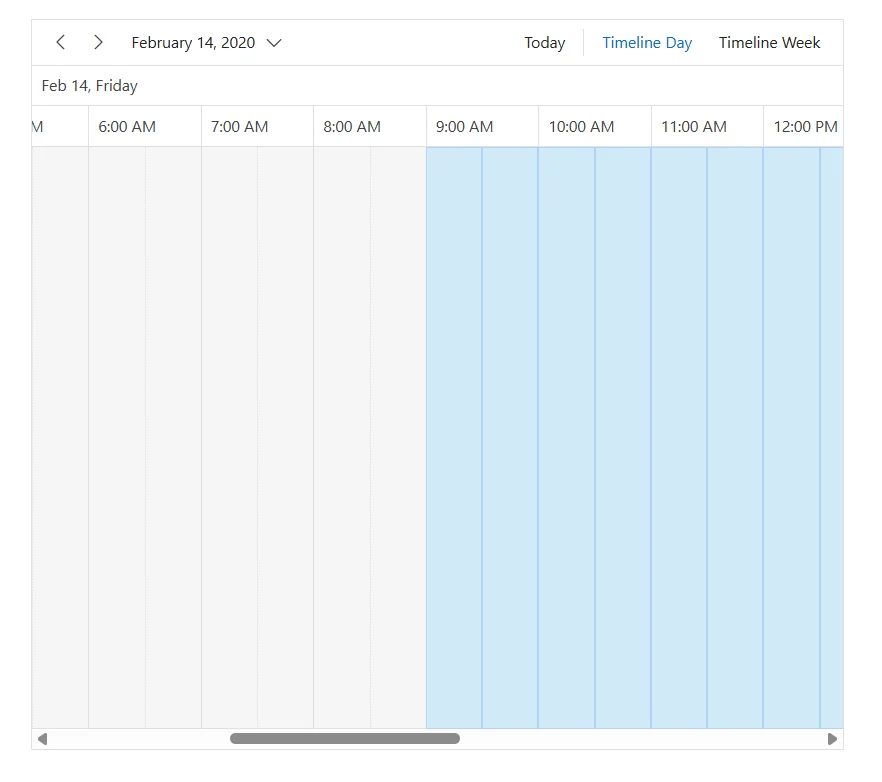The image size is (882, 782).
Task: Switch to Timeline Day view
Action: pyautogui.click(x=647, y=43)
